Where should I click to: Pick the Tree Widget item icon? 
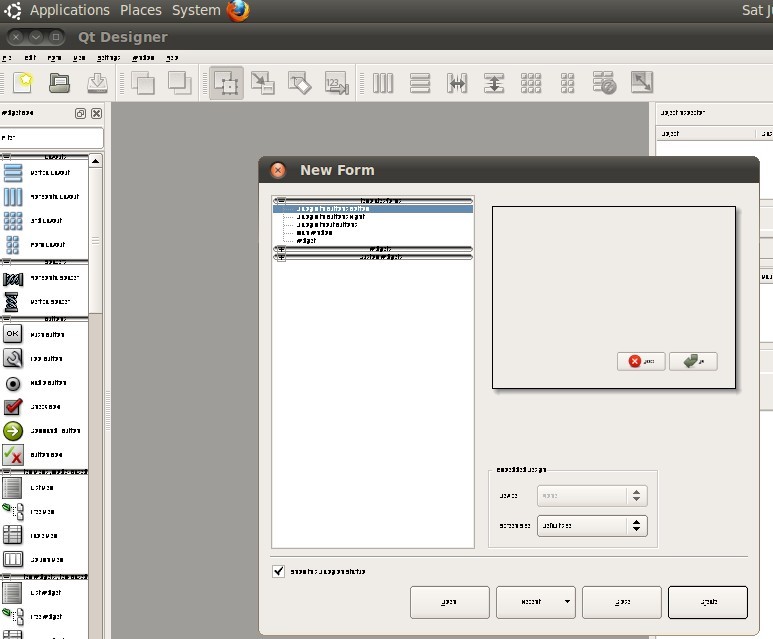coord(13,616)
